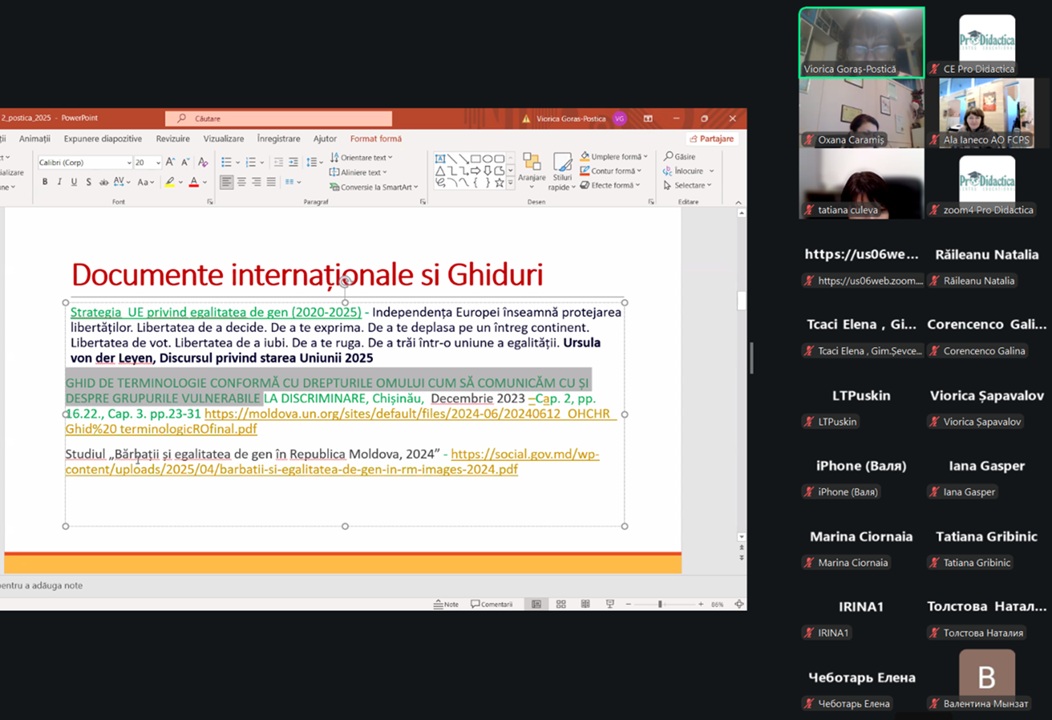Screen dimensions: 1052x720
Task: Switch to the Format formă tab
Action: coord(375,139)
